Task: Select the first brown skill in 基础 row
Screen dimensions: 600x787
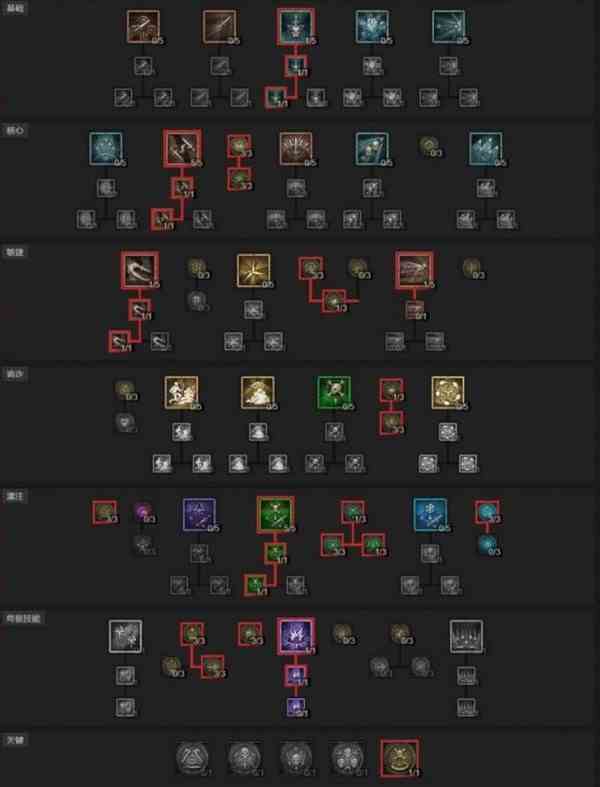Action: pyautogui.click(x=143, y=27)
